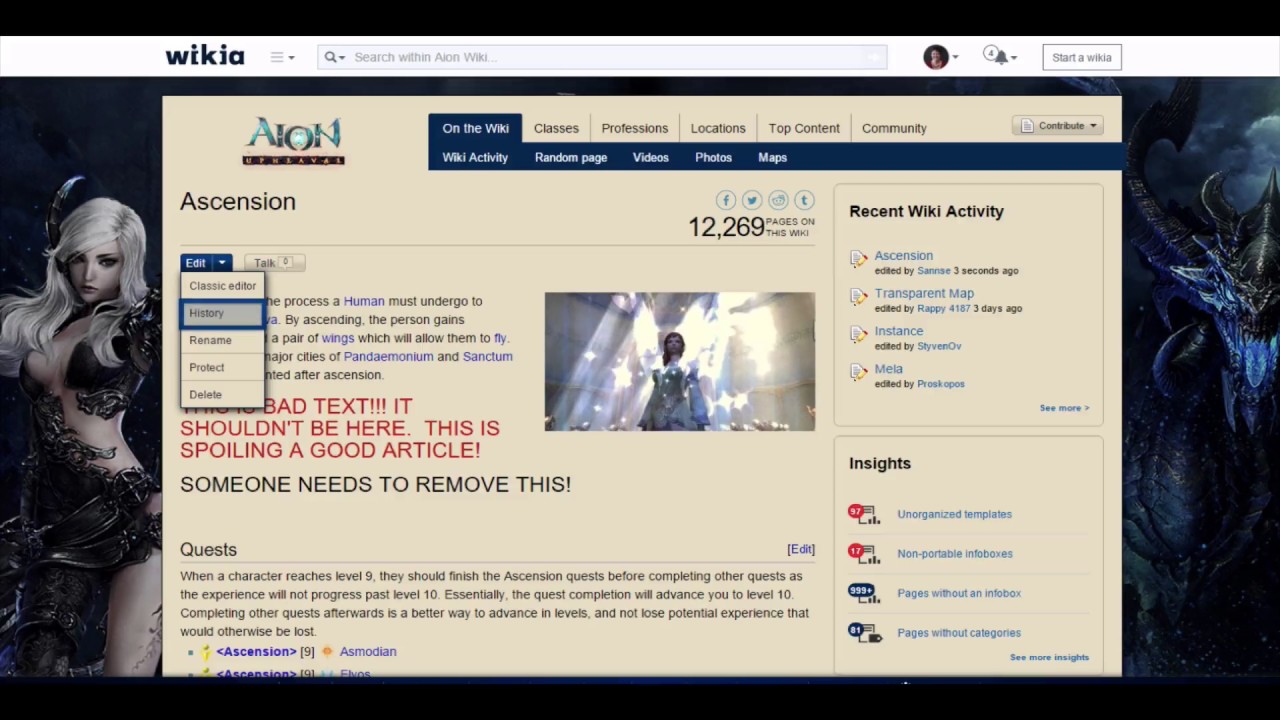Open the Classes tab
The width and height of the screenshot is (1280, 720).
tap(556, 128)
